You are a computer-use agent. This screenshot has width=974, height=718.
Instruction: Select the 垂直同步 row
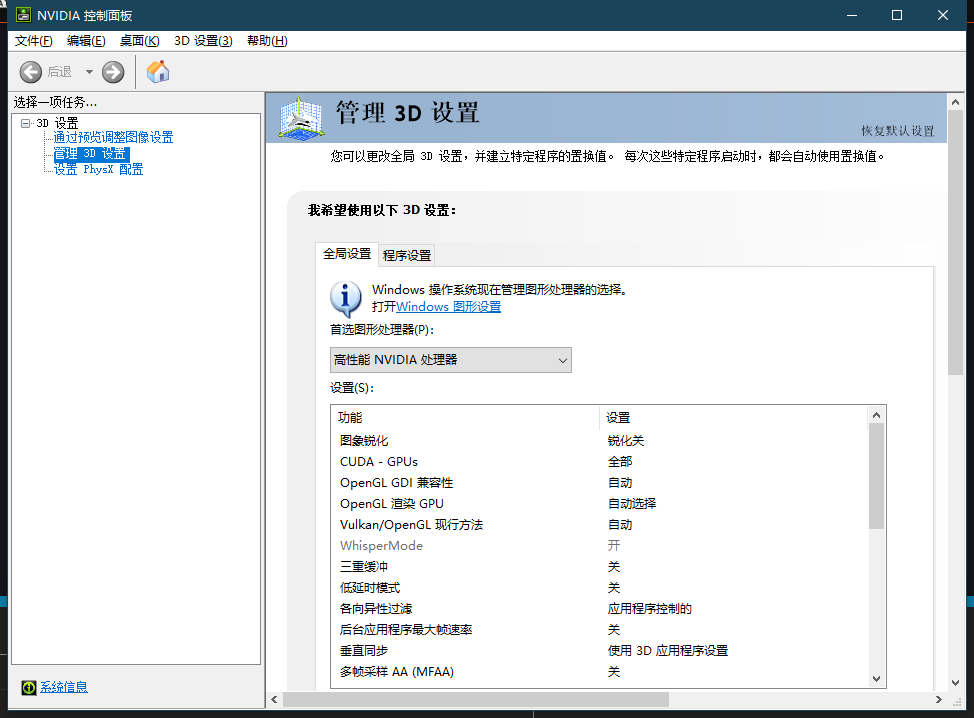coord(599,651)
